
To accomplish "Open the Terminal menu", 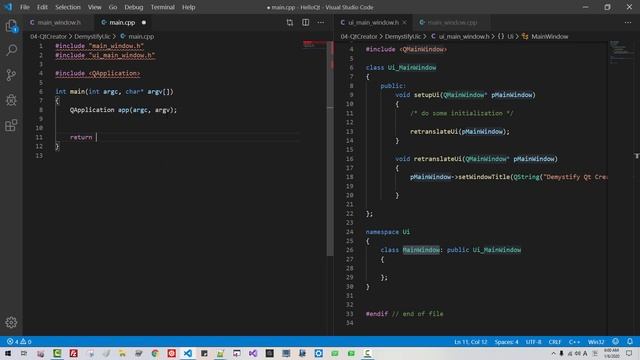I will coord(162,7).
